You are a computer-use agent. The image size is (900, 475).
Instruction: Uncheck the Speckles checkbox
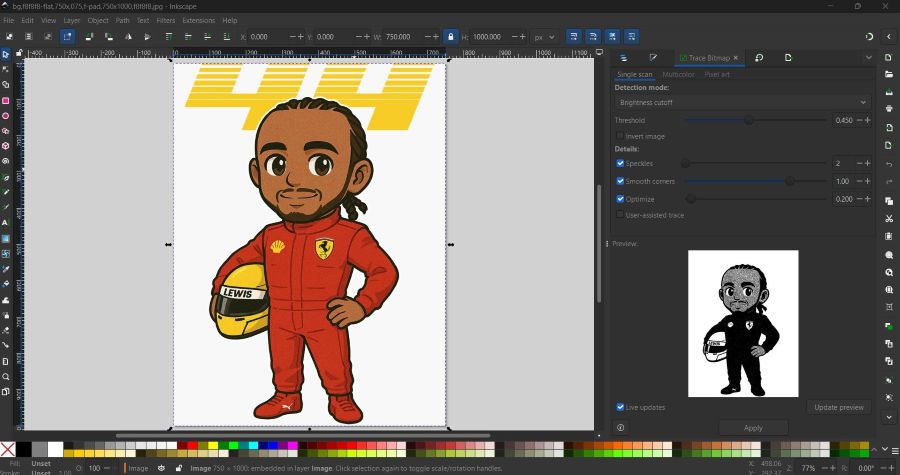coord(620,163)
